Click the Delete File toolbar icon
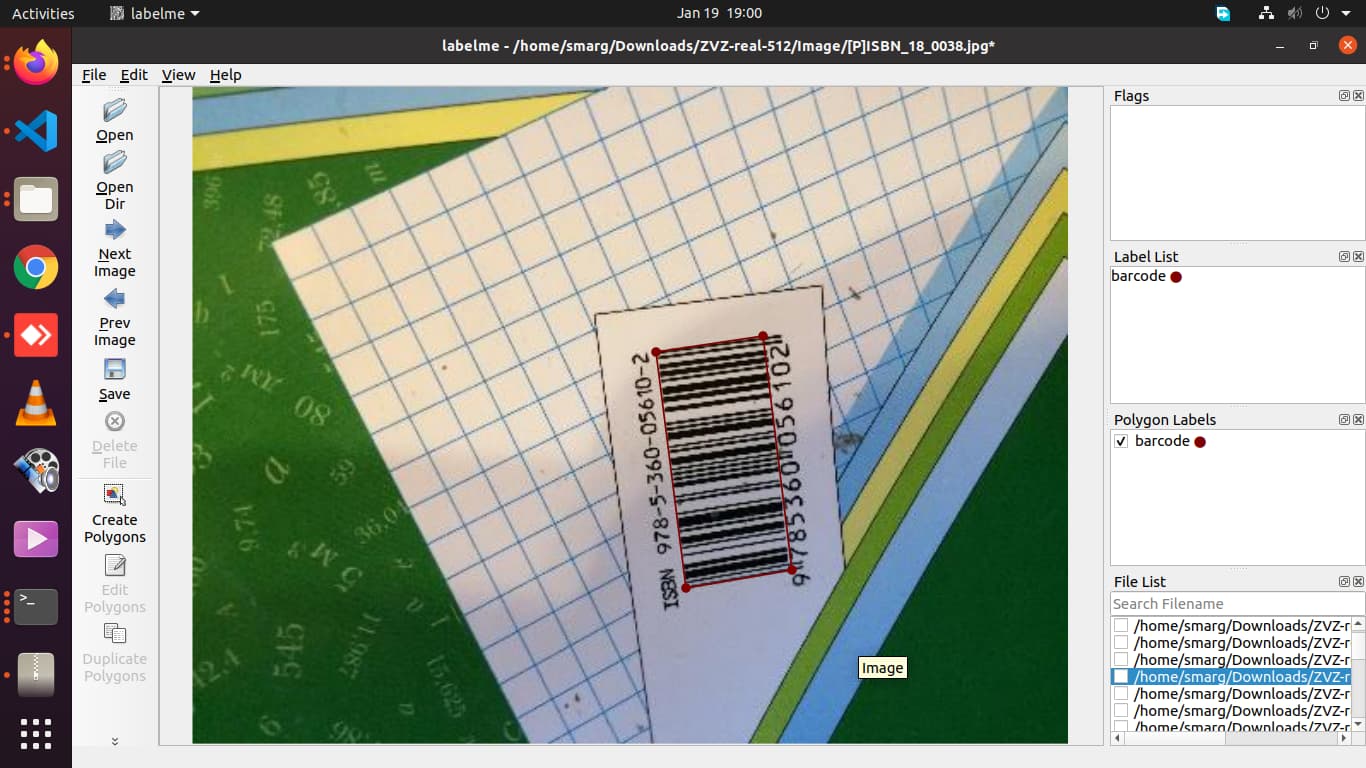1366x768 pixels. click(x=115, y=421)
